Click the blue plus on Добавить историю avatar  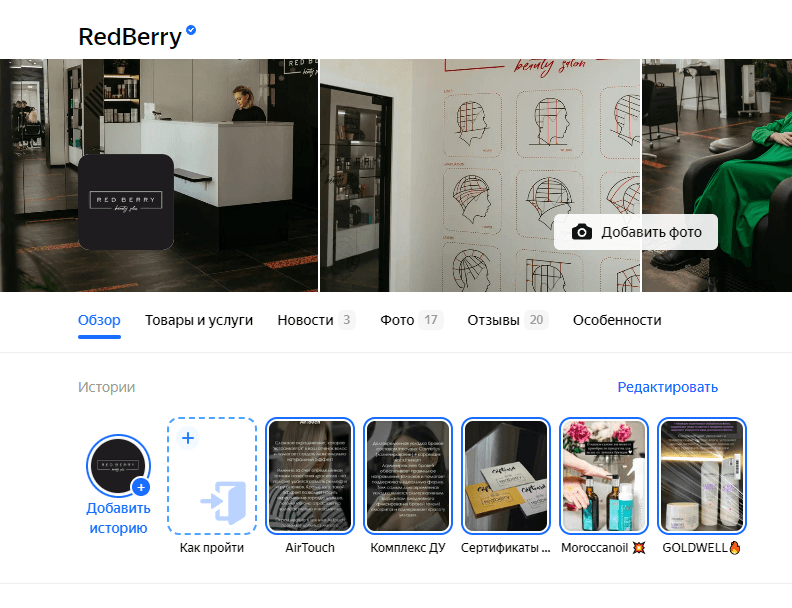click(x=141, y=487)
